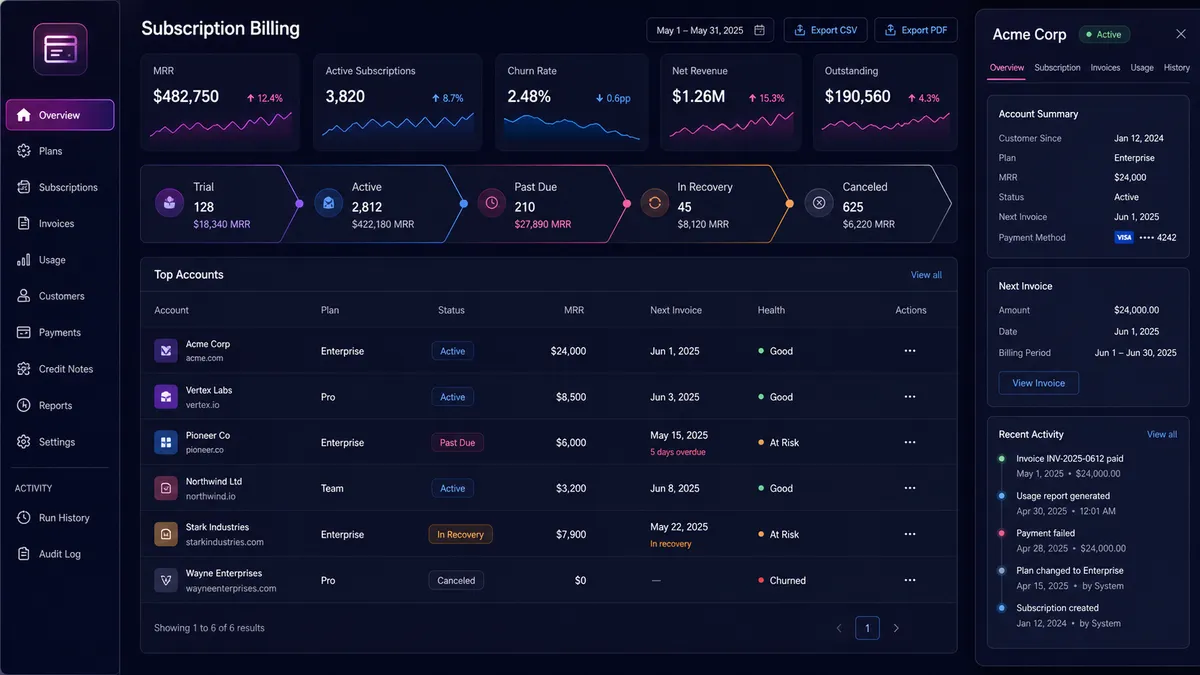Go to the next results page
Screen dimensions: 1200x675
point(896,628)
